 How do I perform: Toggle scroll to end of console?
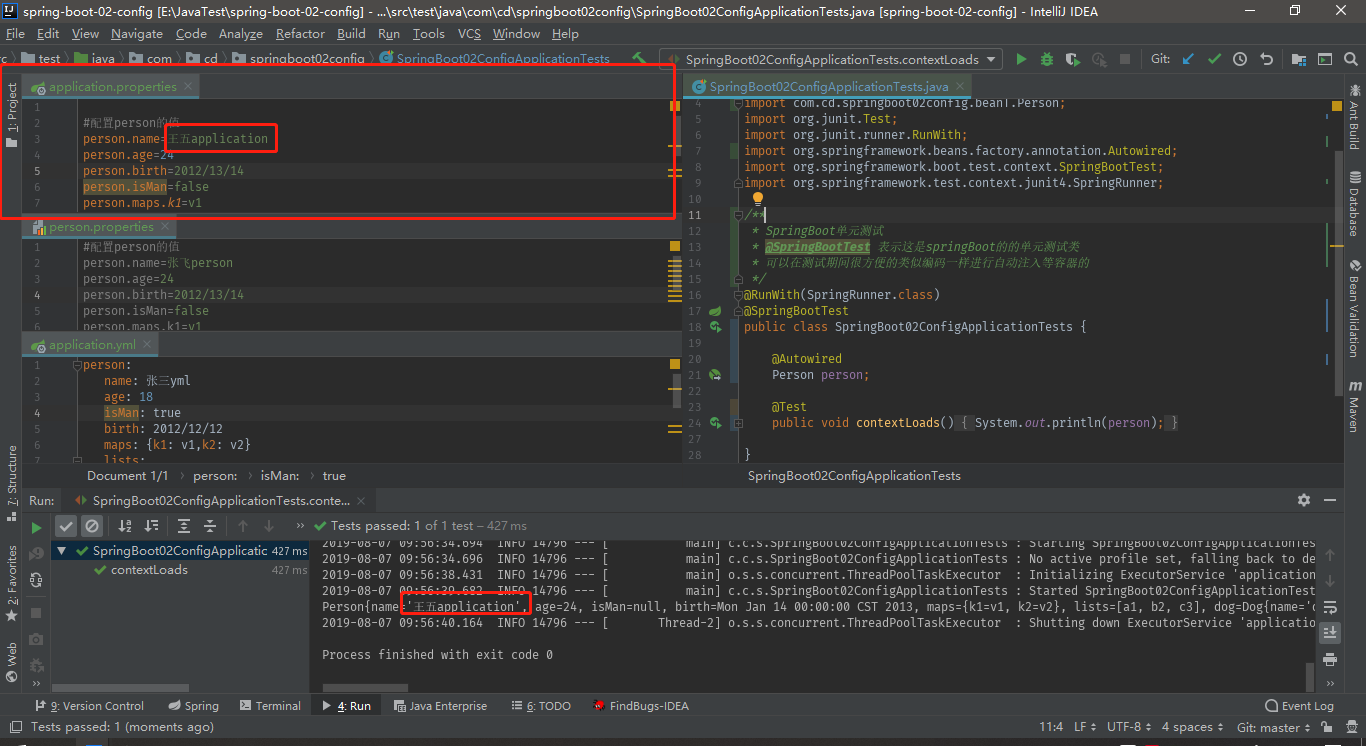click(x=1330, y=633)
